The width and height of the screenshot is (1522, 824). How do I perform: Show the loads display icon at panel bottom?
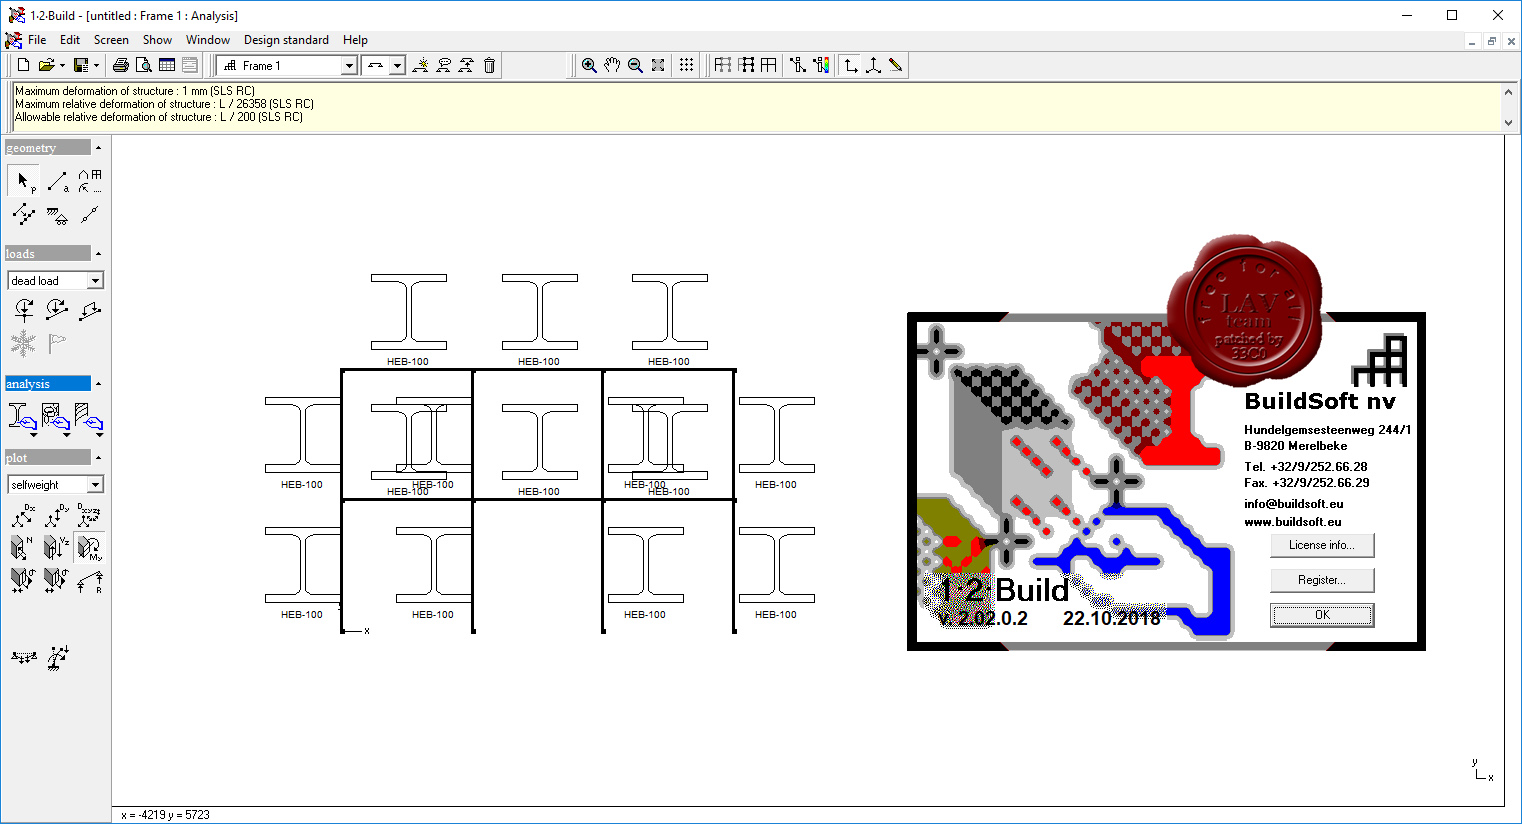point(23,657)
